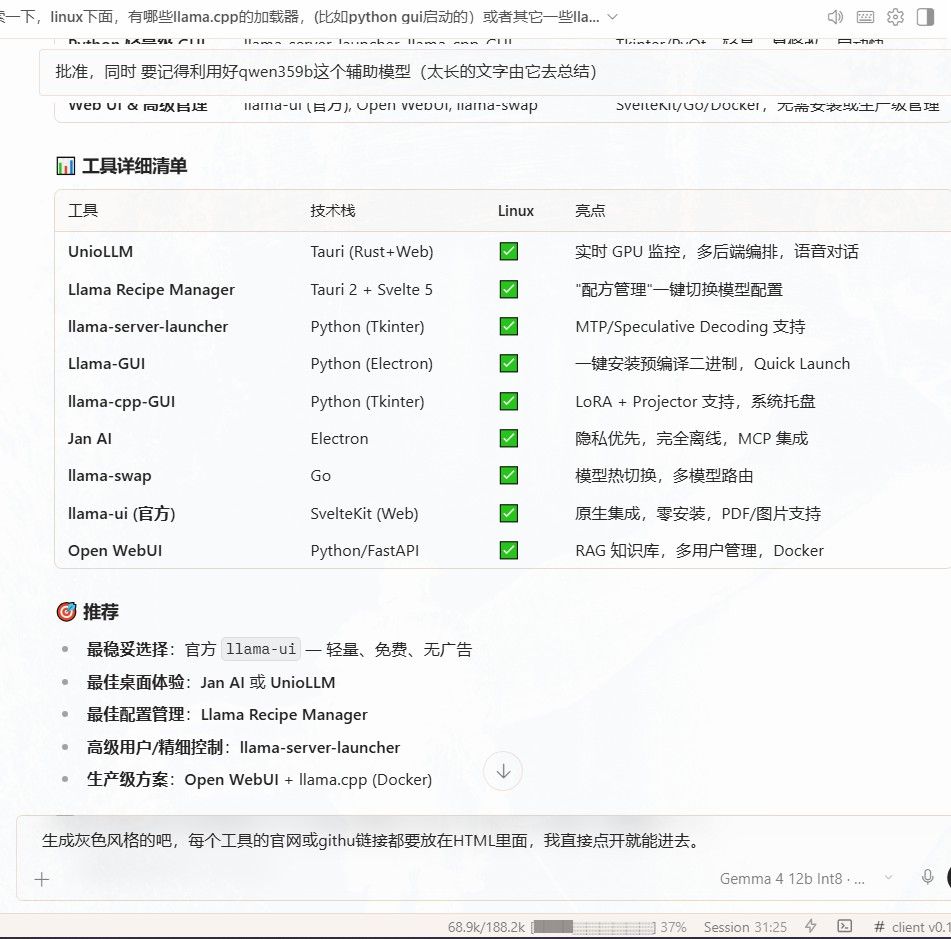Add attachment with the plus icon
The width and height of the screenshot is (951, 939).
[42, 879]
